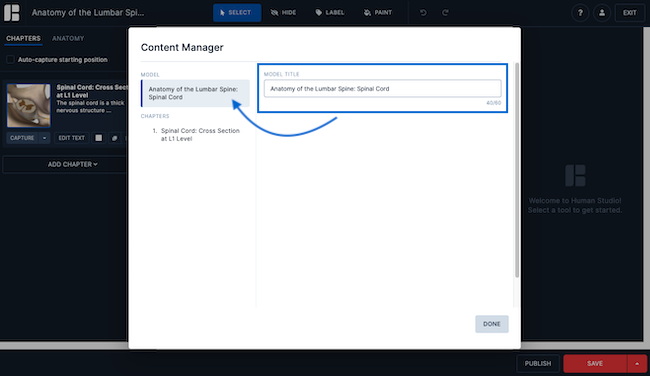Click the chapter title text in sidebar
Image resolution: width=650 pixels, height=376 pixels.
(x=92, y=91)
